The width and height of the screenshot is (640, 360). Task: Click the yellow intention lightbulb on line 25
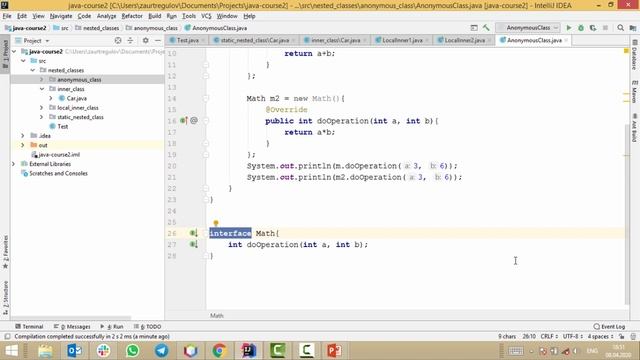[x=216, y=223]
